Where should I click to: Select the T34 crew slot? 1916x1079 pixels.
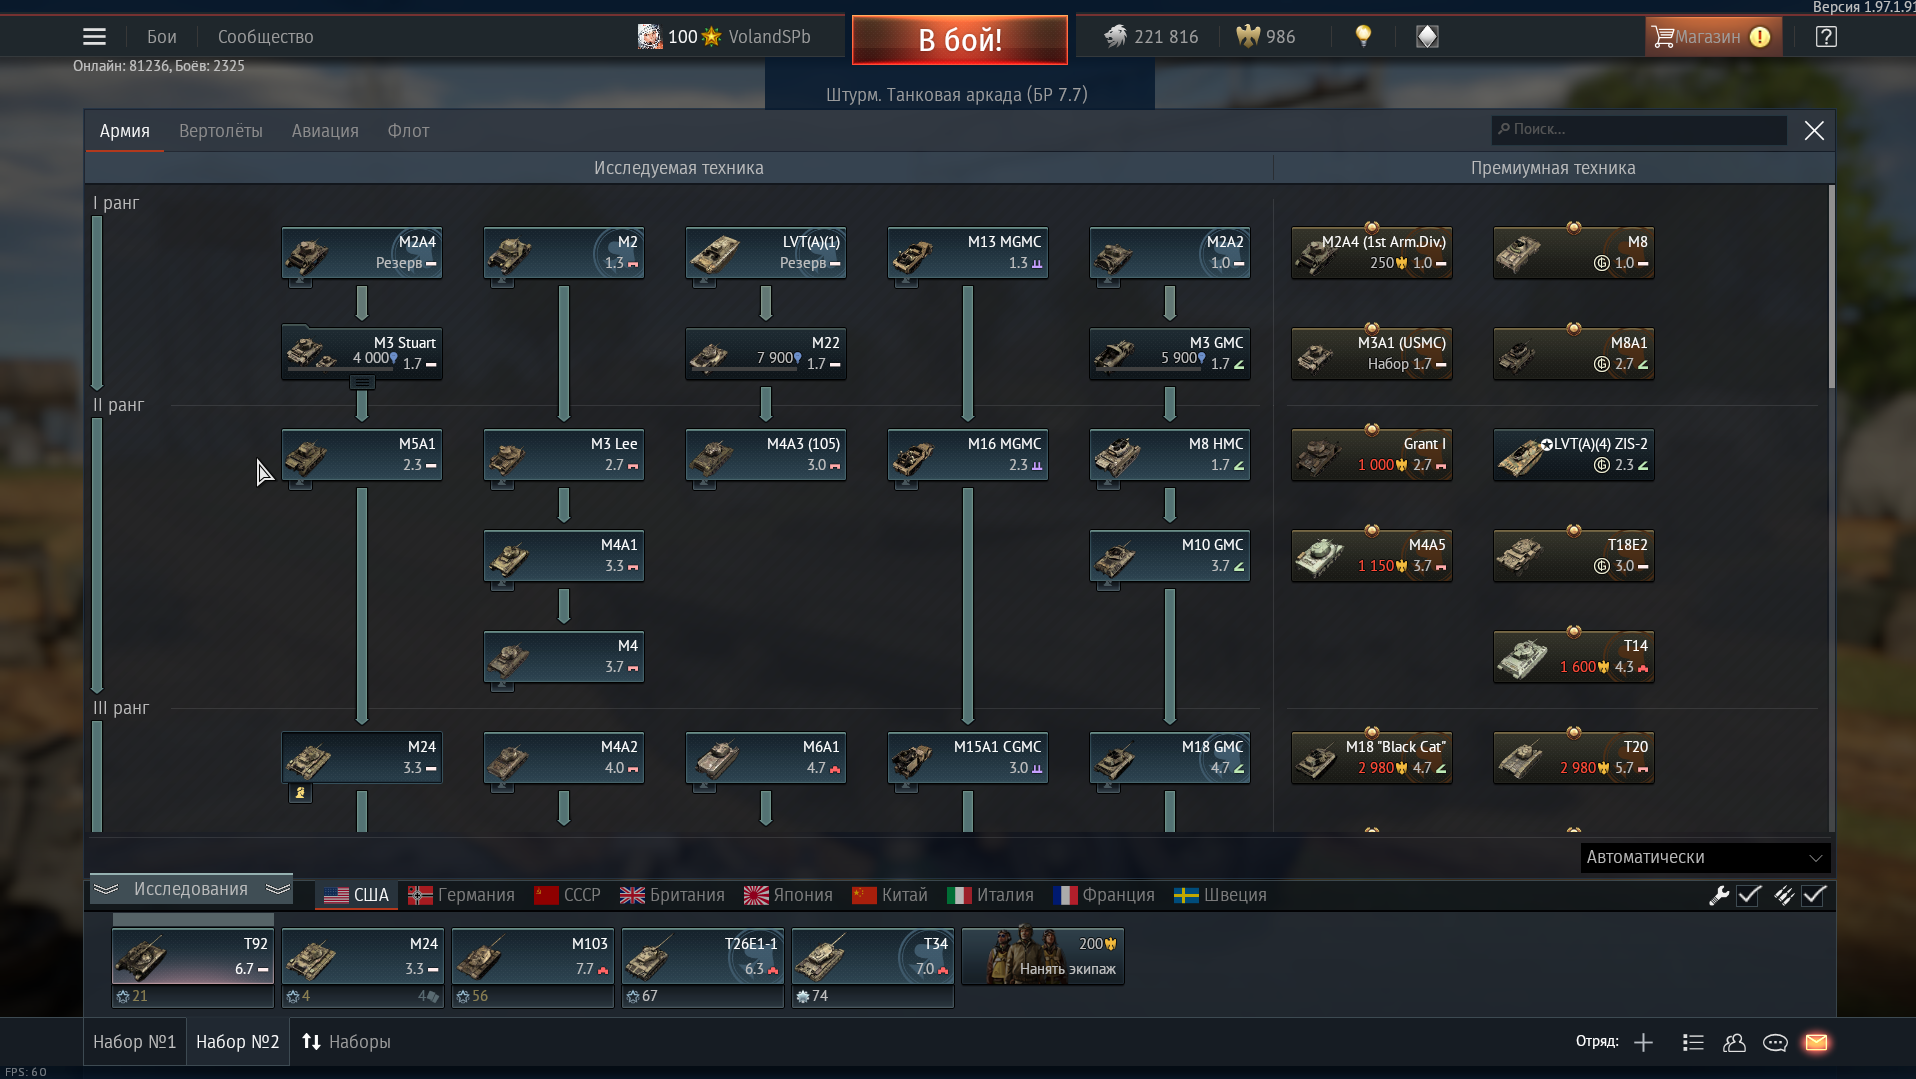pos(873,957)
